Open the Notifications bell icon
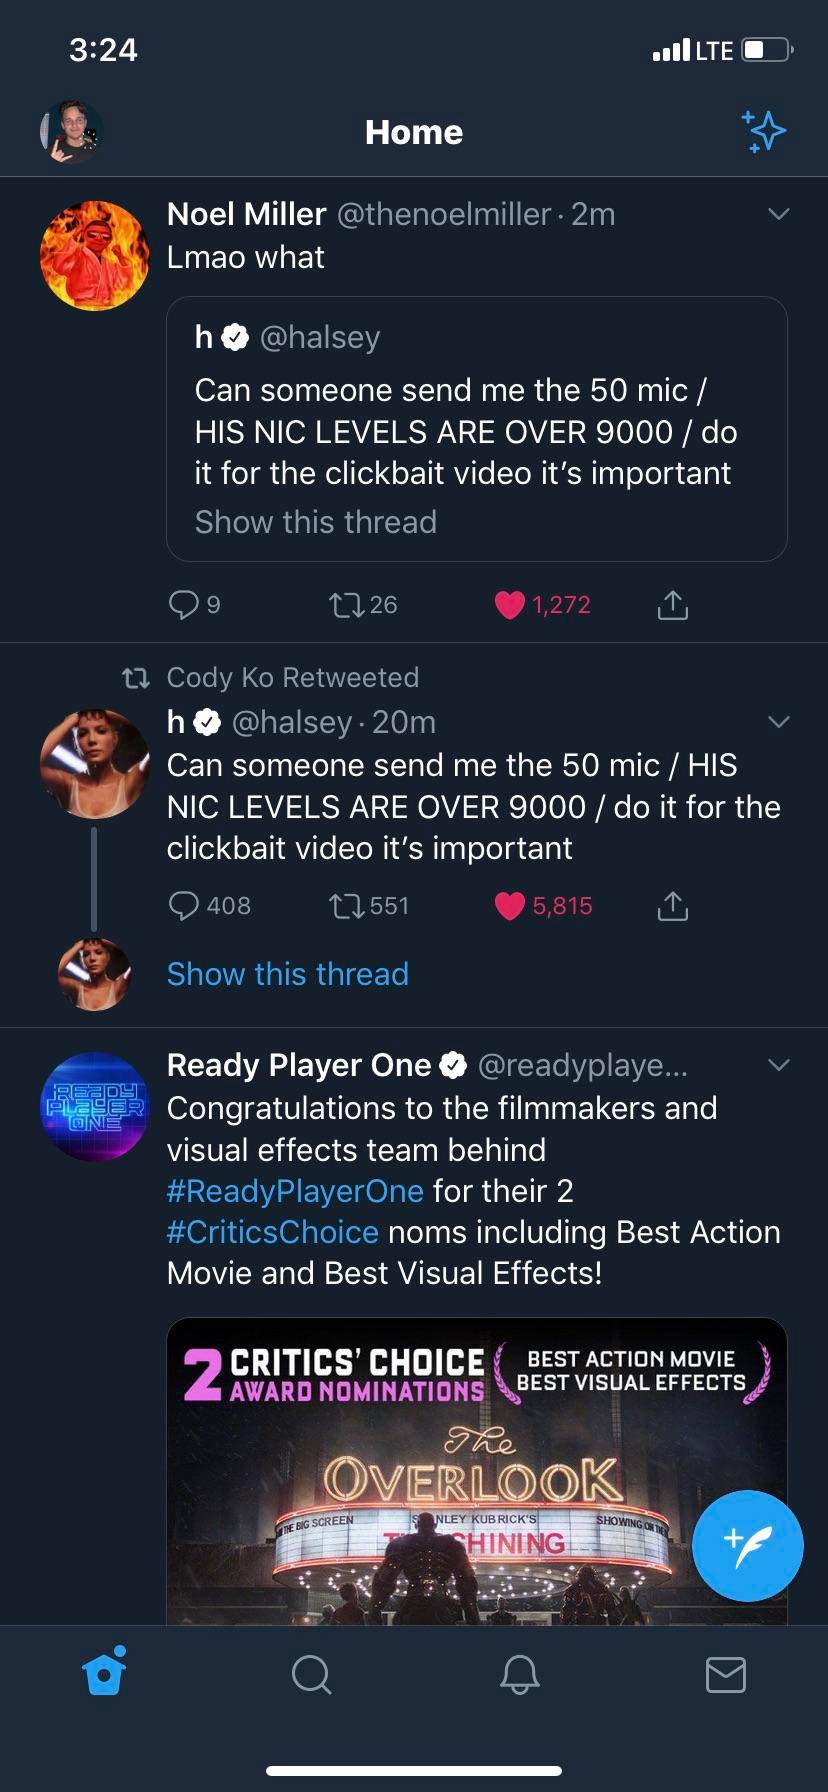 pos(519,1675)
